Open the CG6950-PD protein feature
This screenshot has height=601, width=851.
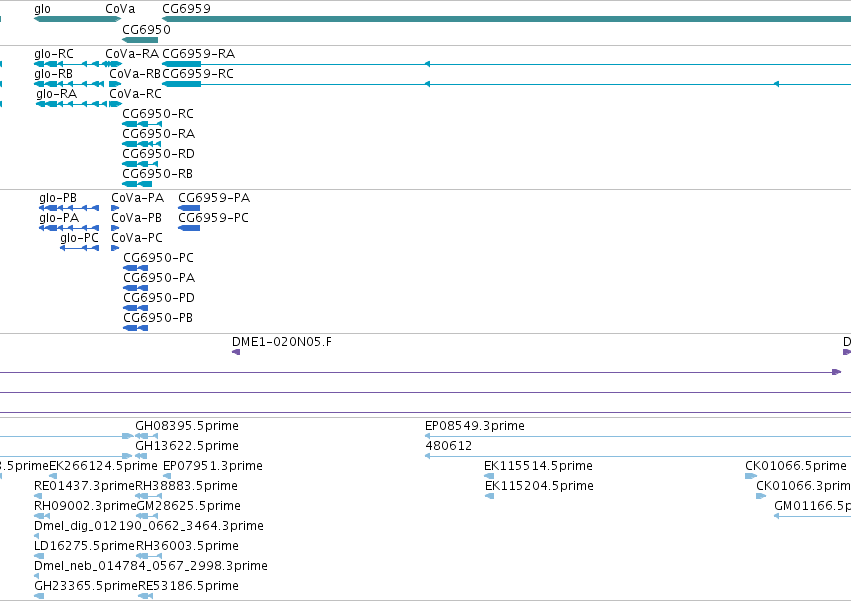159,298
